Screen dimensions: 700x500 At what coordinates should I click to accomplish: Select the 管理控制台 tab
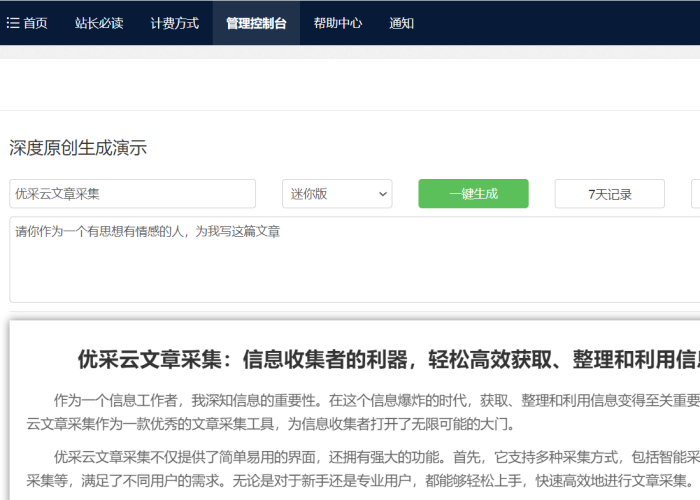256,23
